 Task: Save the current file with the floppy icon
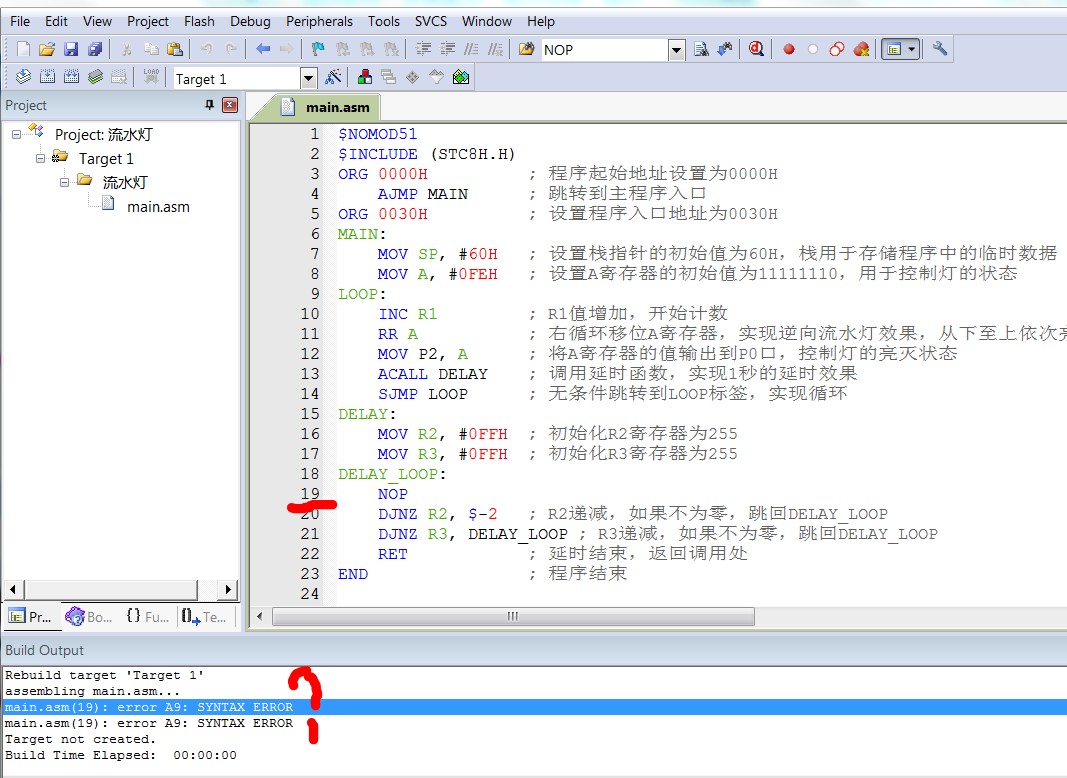71,49
